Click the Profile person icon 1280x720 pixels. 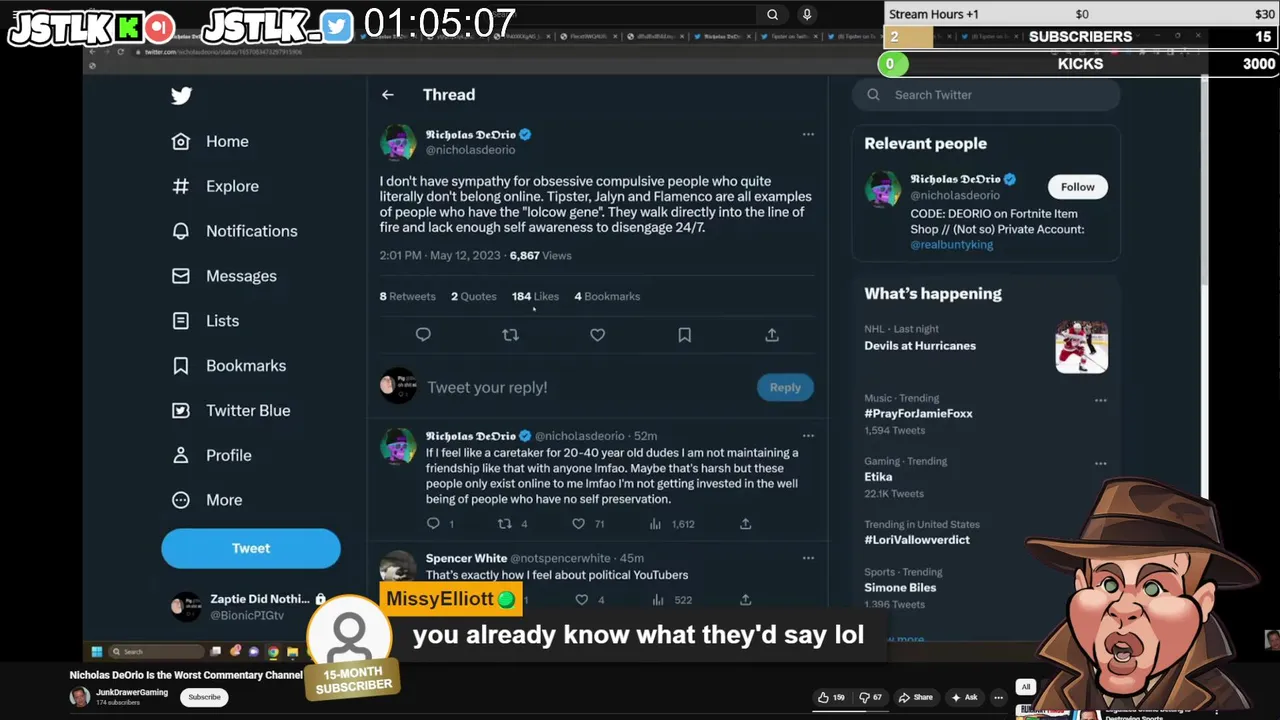pyautogui.click(x=181, y=455)
